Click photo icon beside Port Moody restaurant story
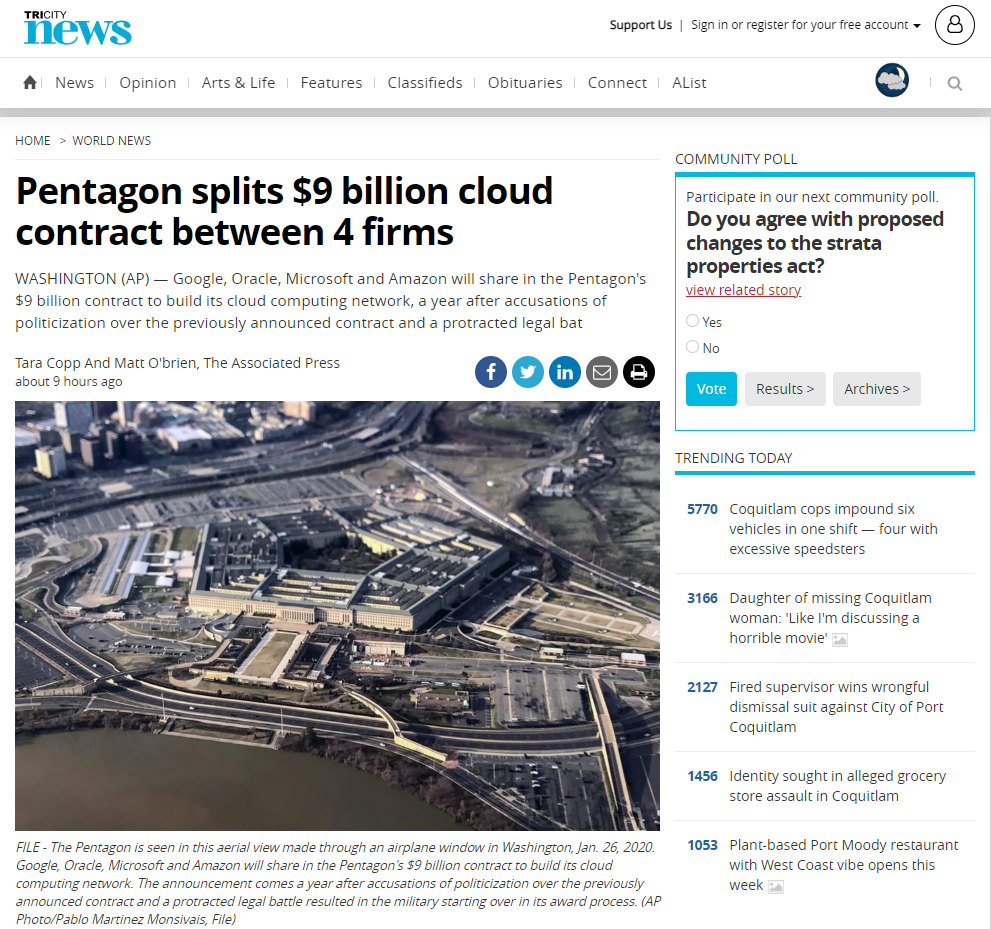991x929 pixels. coord(775,887)
